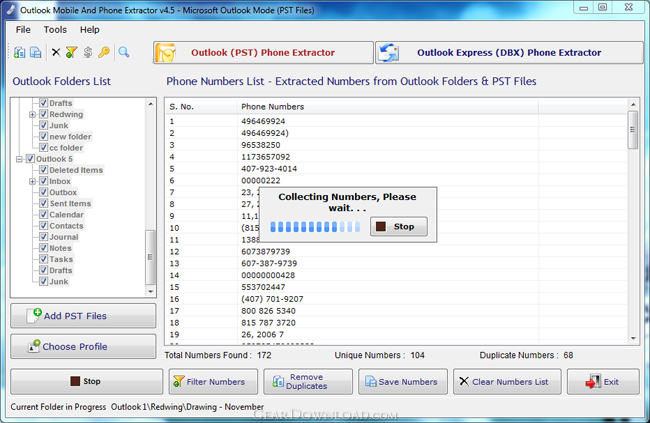650x423 pixels.
Task: Uncheck the cc folder checkbox
Action: click(44, 148)
